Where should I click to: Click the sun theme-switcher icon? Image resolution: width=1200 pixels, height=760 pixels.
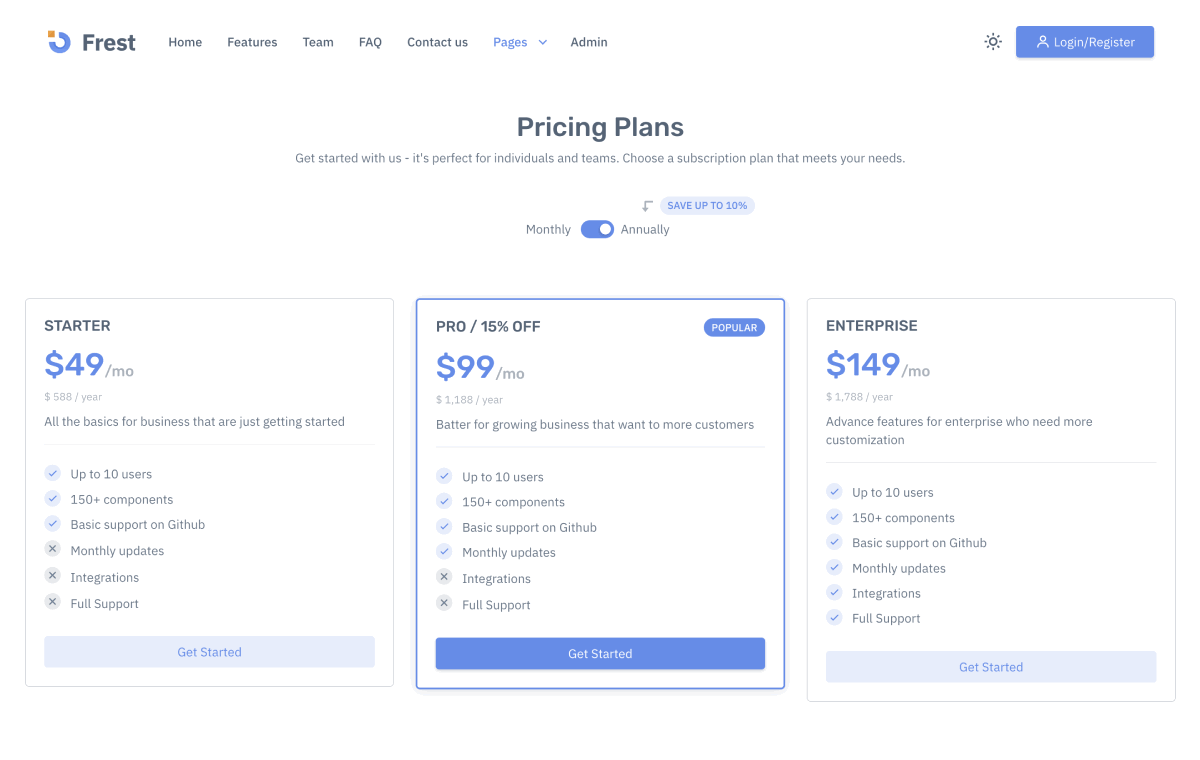992,42
